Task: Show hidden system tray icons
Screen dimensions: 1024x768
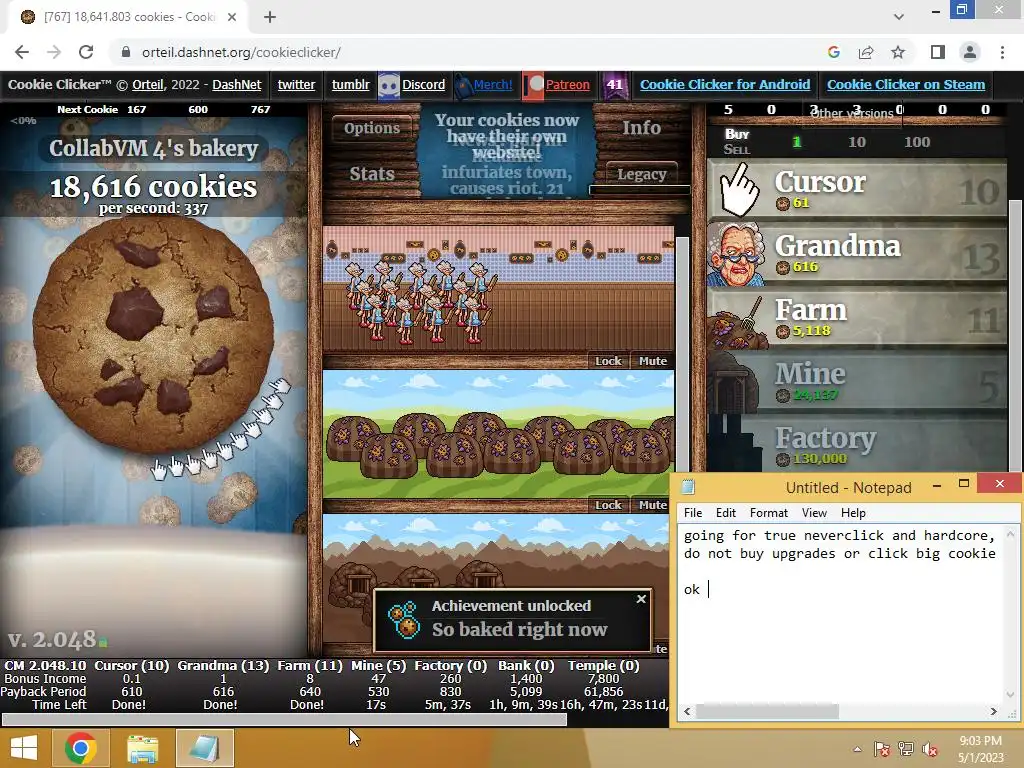Action: [857, 749]
